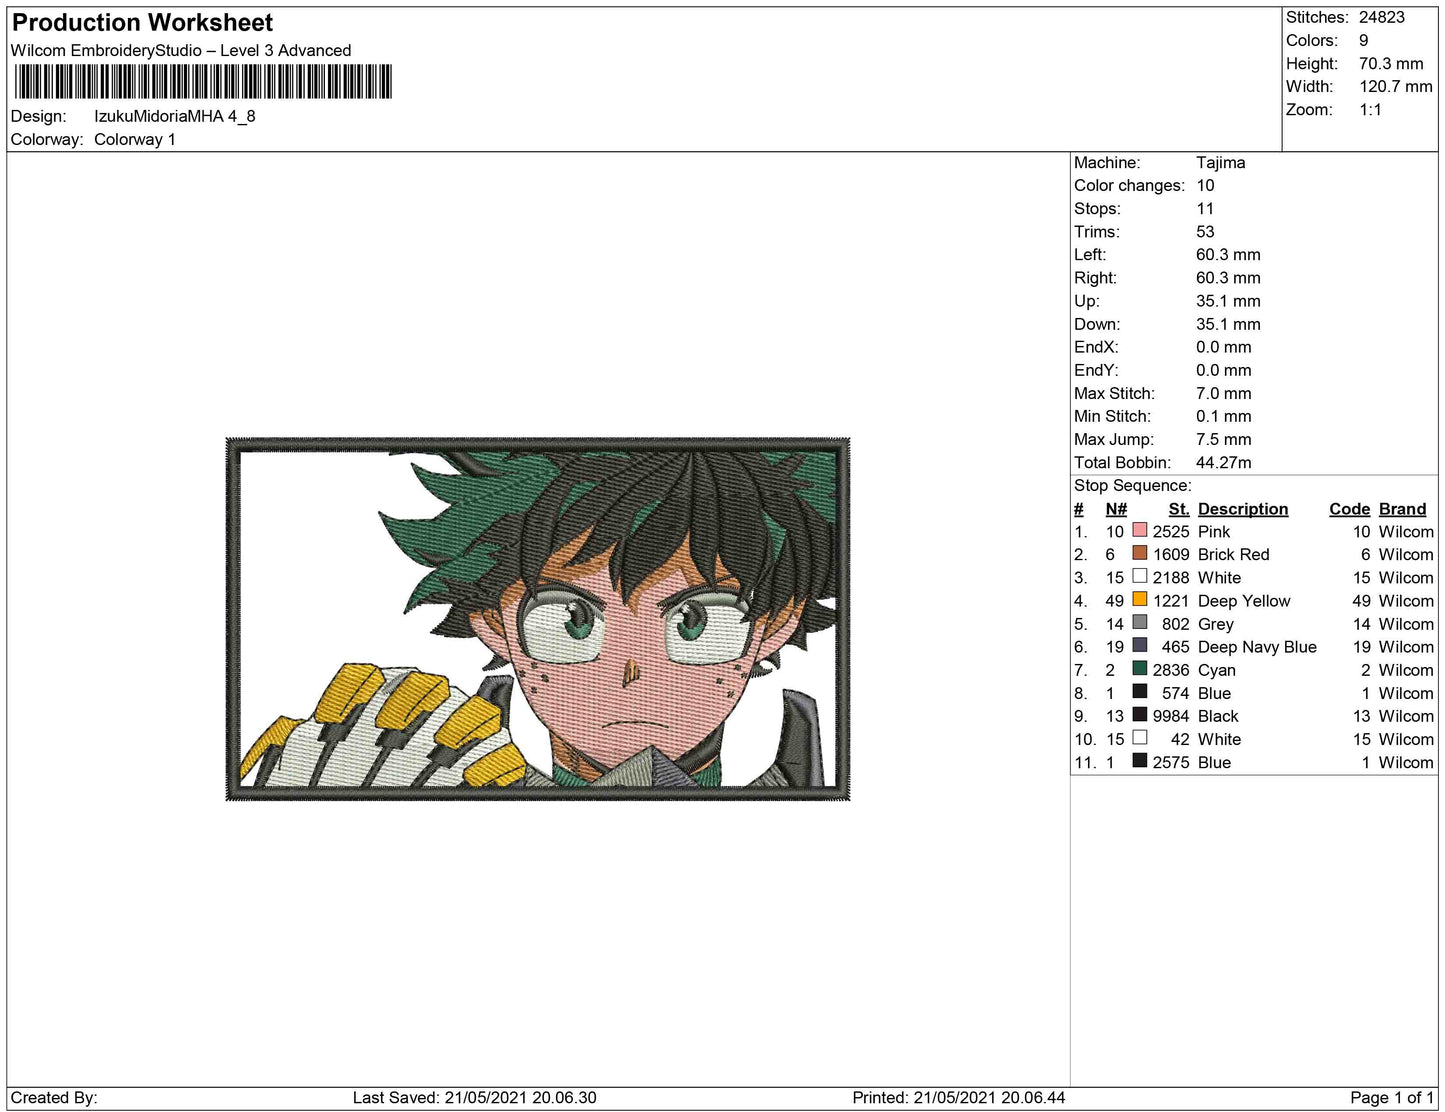Click the Wilcom EmbroideryStudio – Level 3 Advanced line
The width and height of the screenshot is (1445, 1112).
point(181,50)
